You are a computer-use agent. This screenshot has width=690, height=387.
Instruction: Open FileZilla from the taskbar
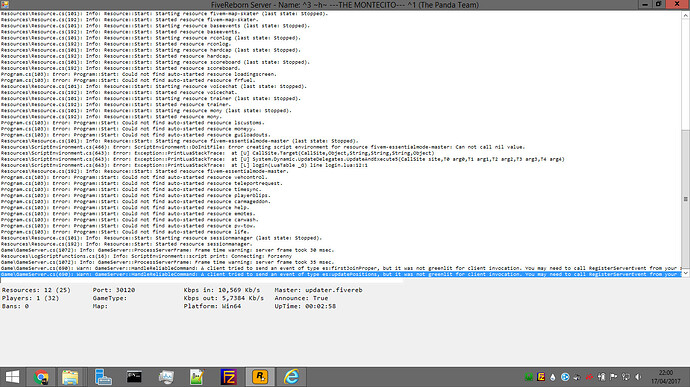[229, 377]
